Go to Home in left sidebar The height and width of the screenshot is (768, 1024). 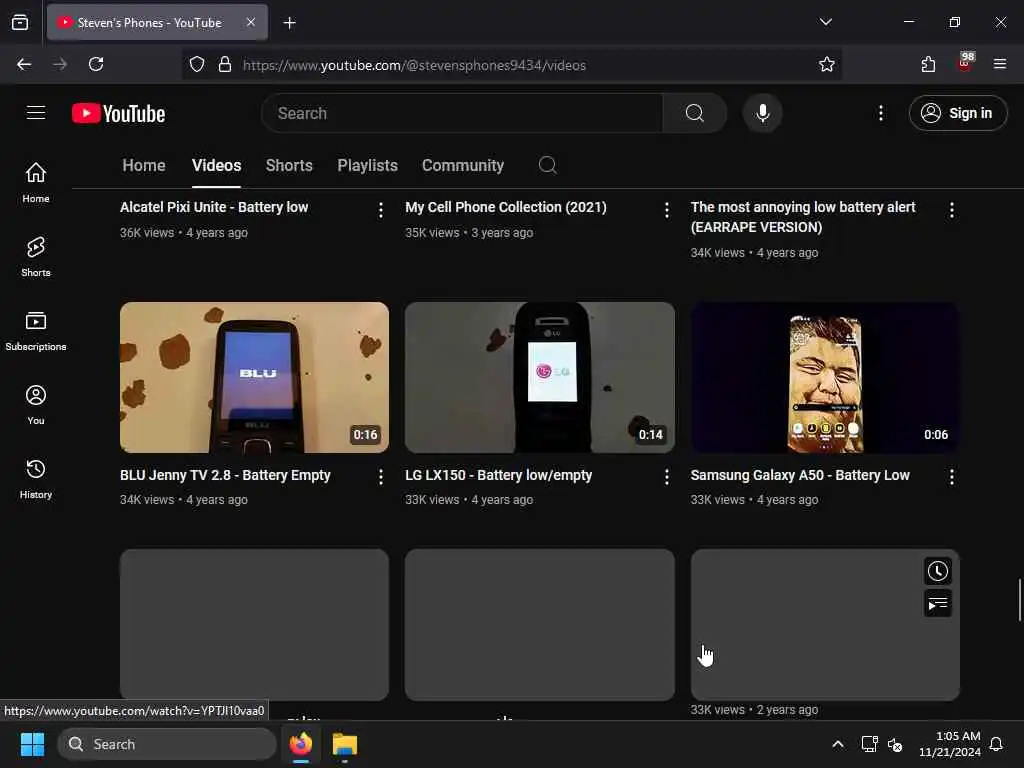tap(36, 182)
